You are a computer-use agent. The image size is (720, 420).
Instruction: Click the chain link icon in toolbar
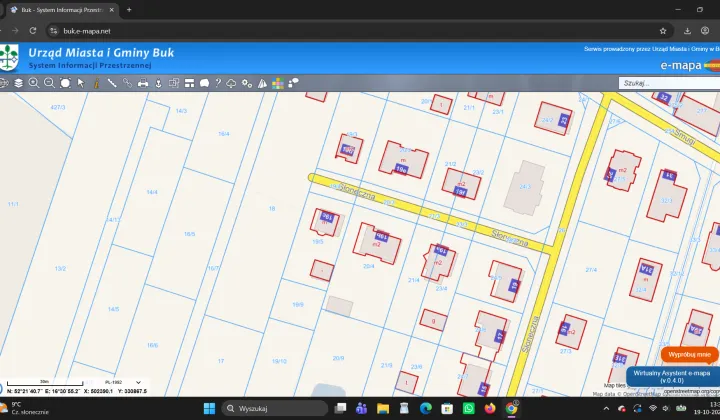point(127,83)
